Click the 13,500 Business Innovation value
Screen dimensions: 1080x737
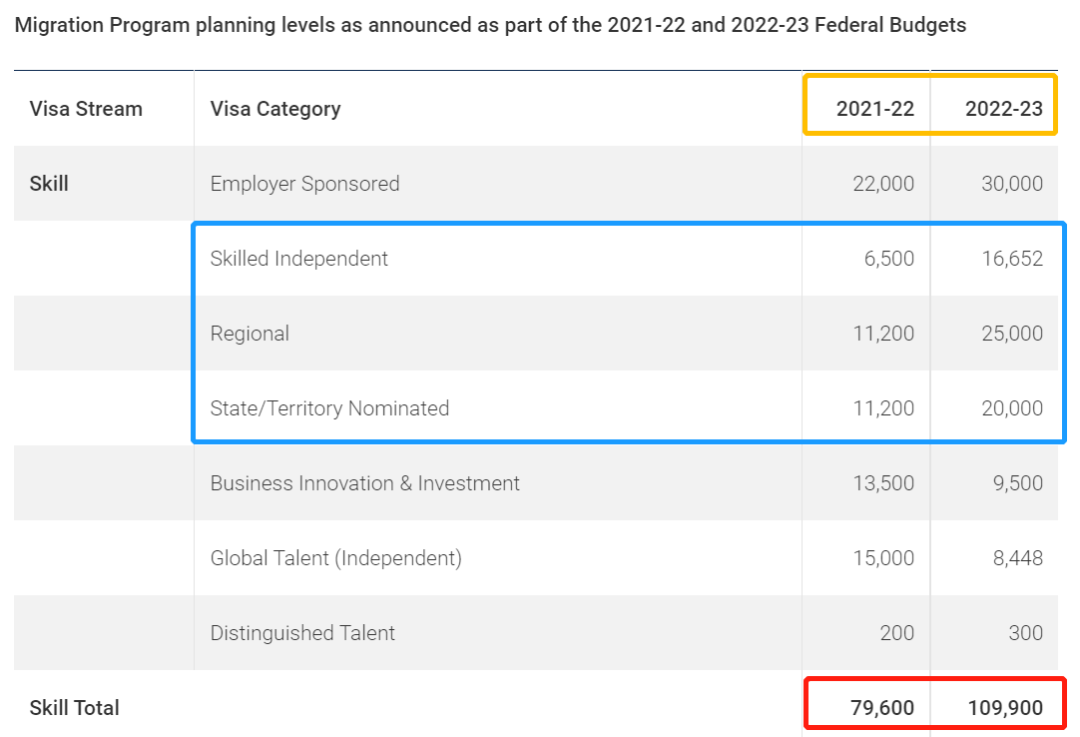883,484
